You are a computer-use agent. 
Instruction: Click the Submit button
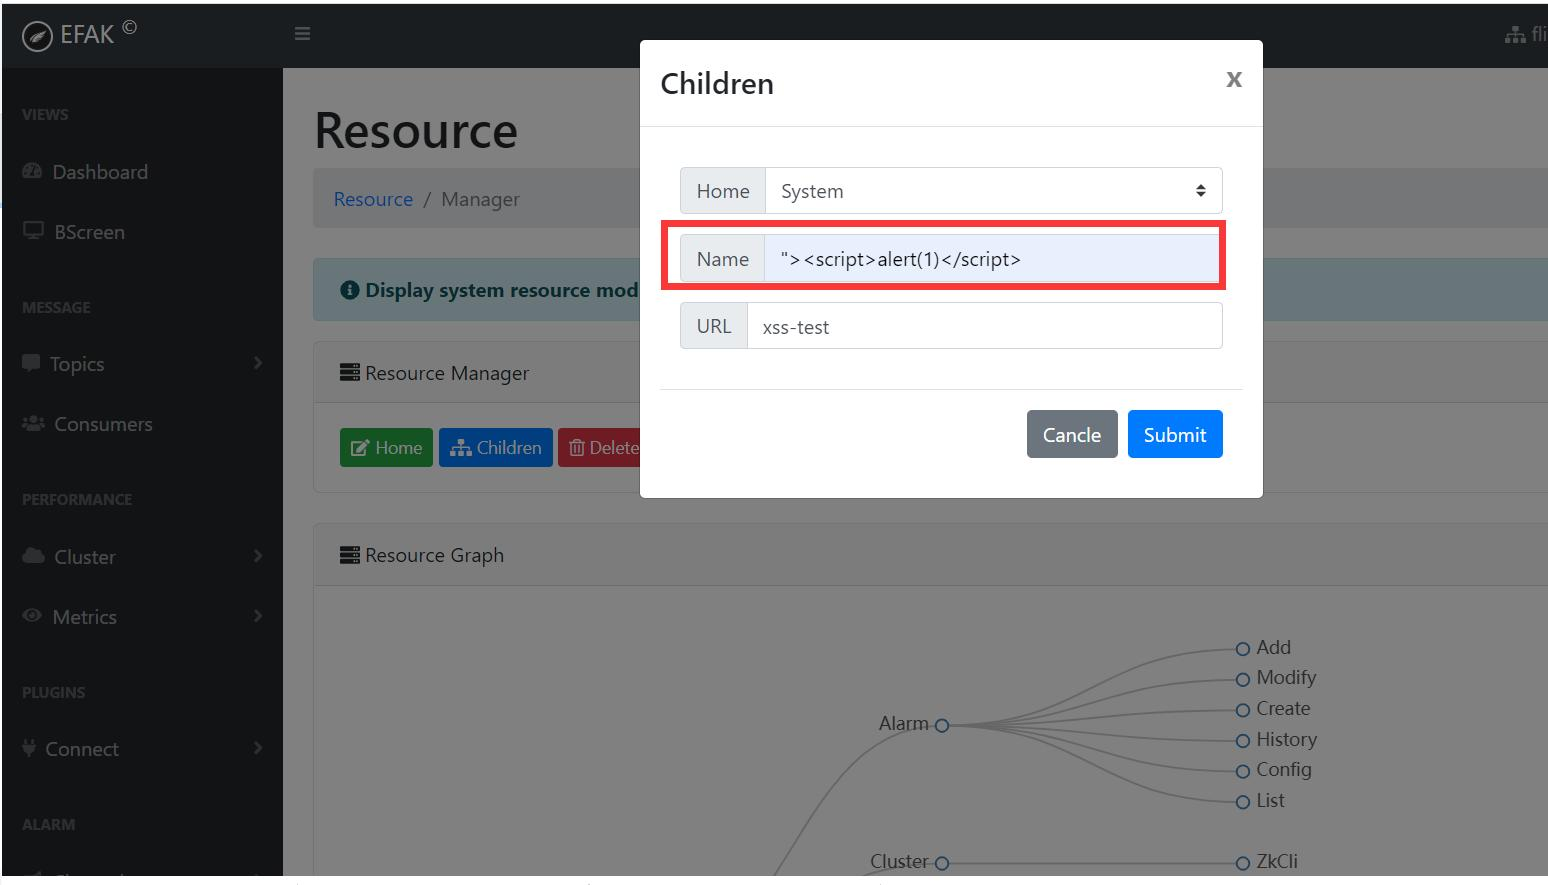point(1174,434)
